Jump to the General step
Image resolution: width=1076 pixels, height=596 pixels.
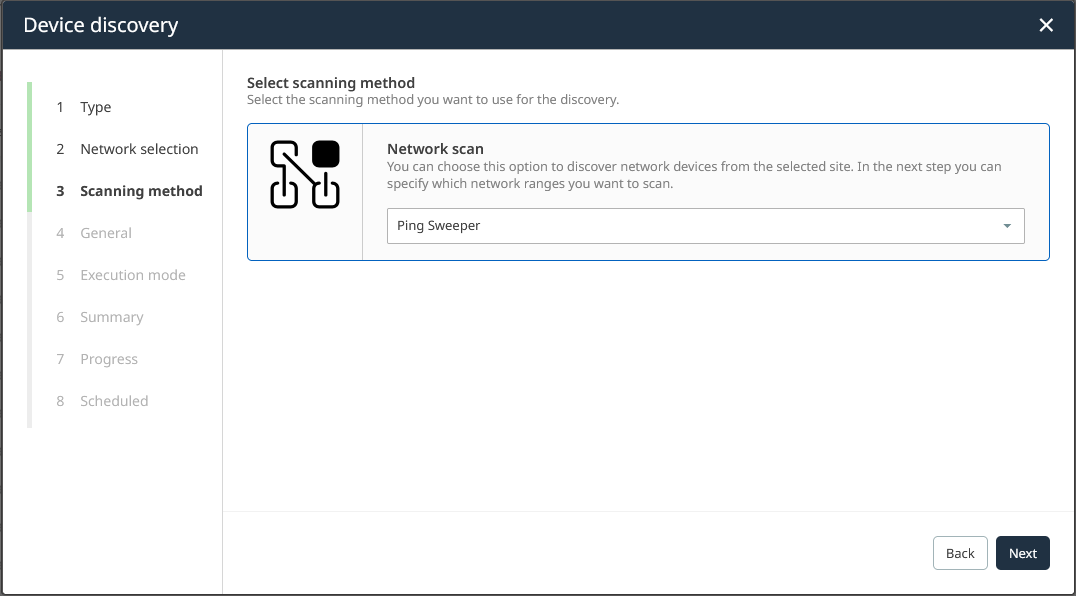[106, 233]
